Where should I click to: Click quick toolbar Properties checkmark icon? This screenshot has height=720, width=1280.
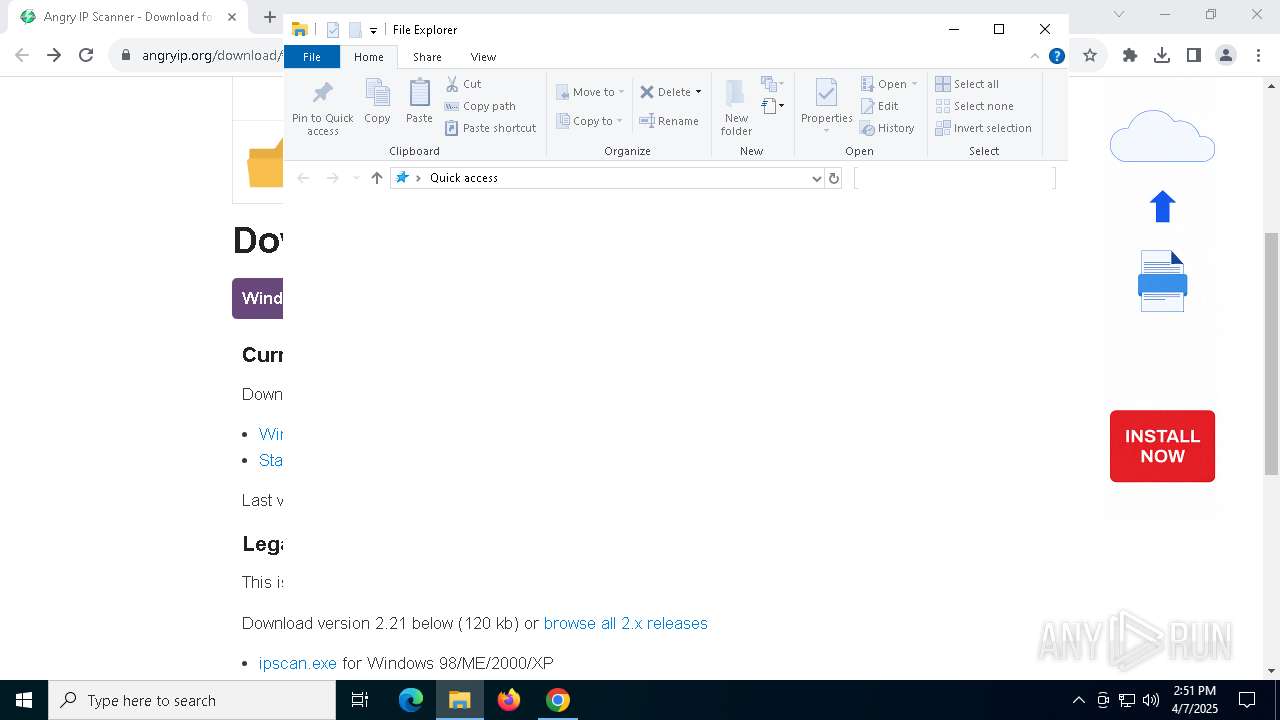(x=333, y=30)
